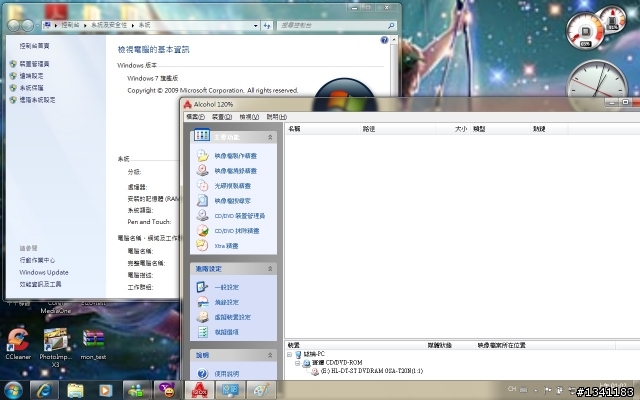Collapse the advanced settings (進階設定) panel
The width and height of the screenshot is (640, 400).
pyautogui.click(x=270, y=269)
